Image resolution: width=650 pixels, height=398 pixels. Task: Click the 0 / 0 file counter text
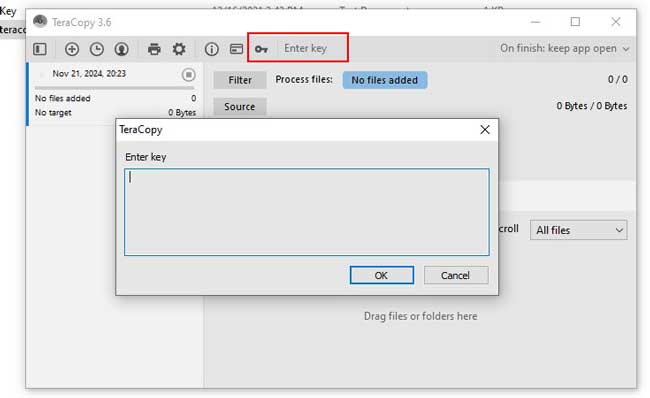click(x=617, y=79)
